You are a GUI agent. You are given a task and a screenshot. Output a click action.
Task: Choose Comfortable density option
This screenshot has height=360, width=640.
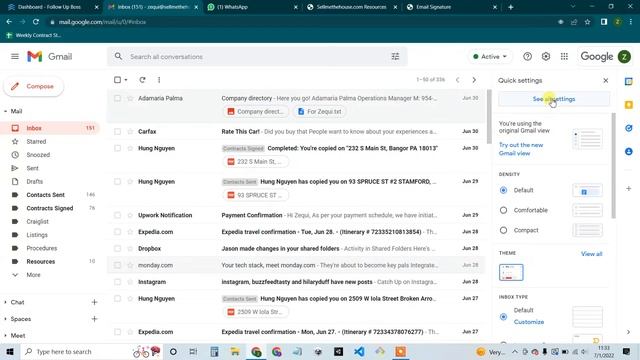tap(503, 210)
